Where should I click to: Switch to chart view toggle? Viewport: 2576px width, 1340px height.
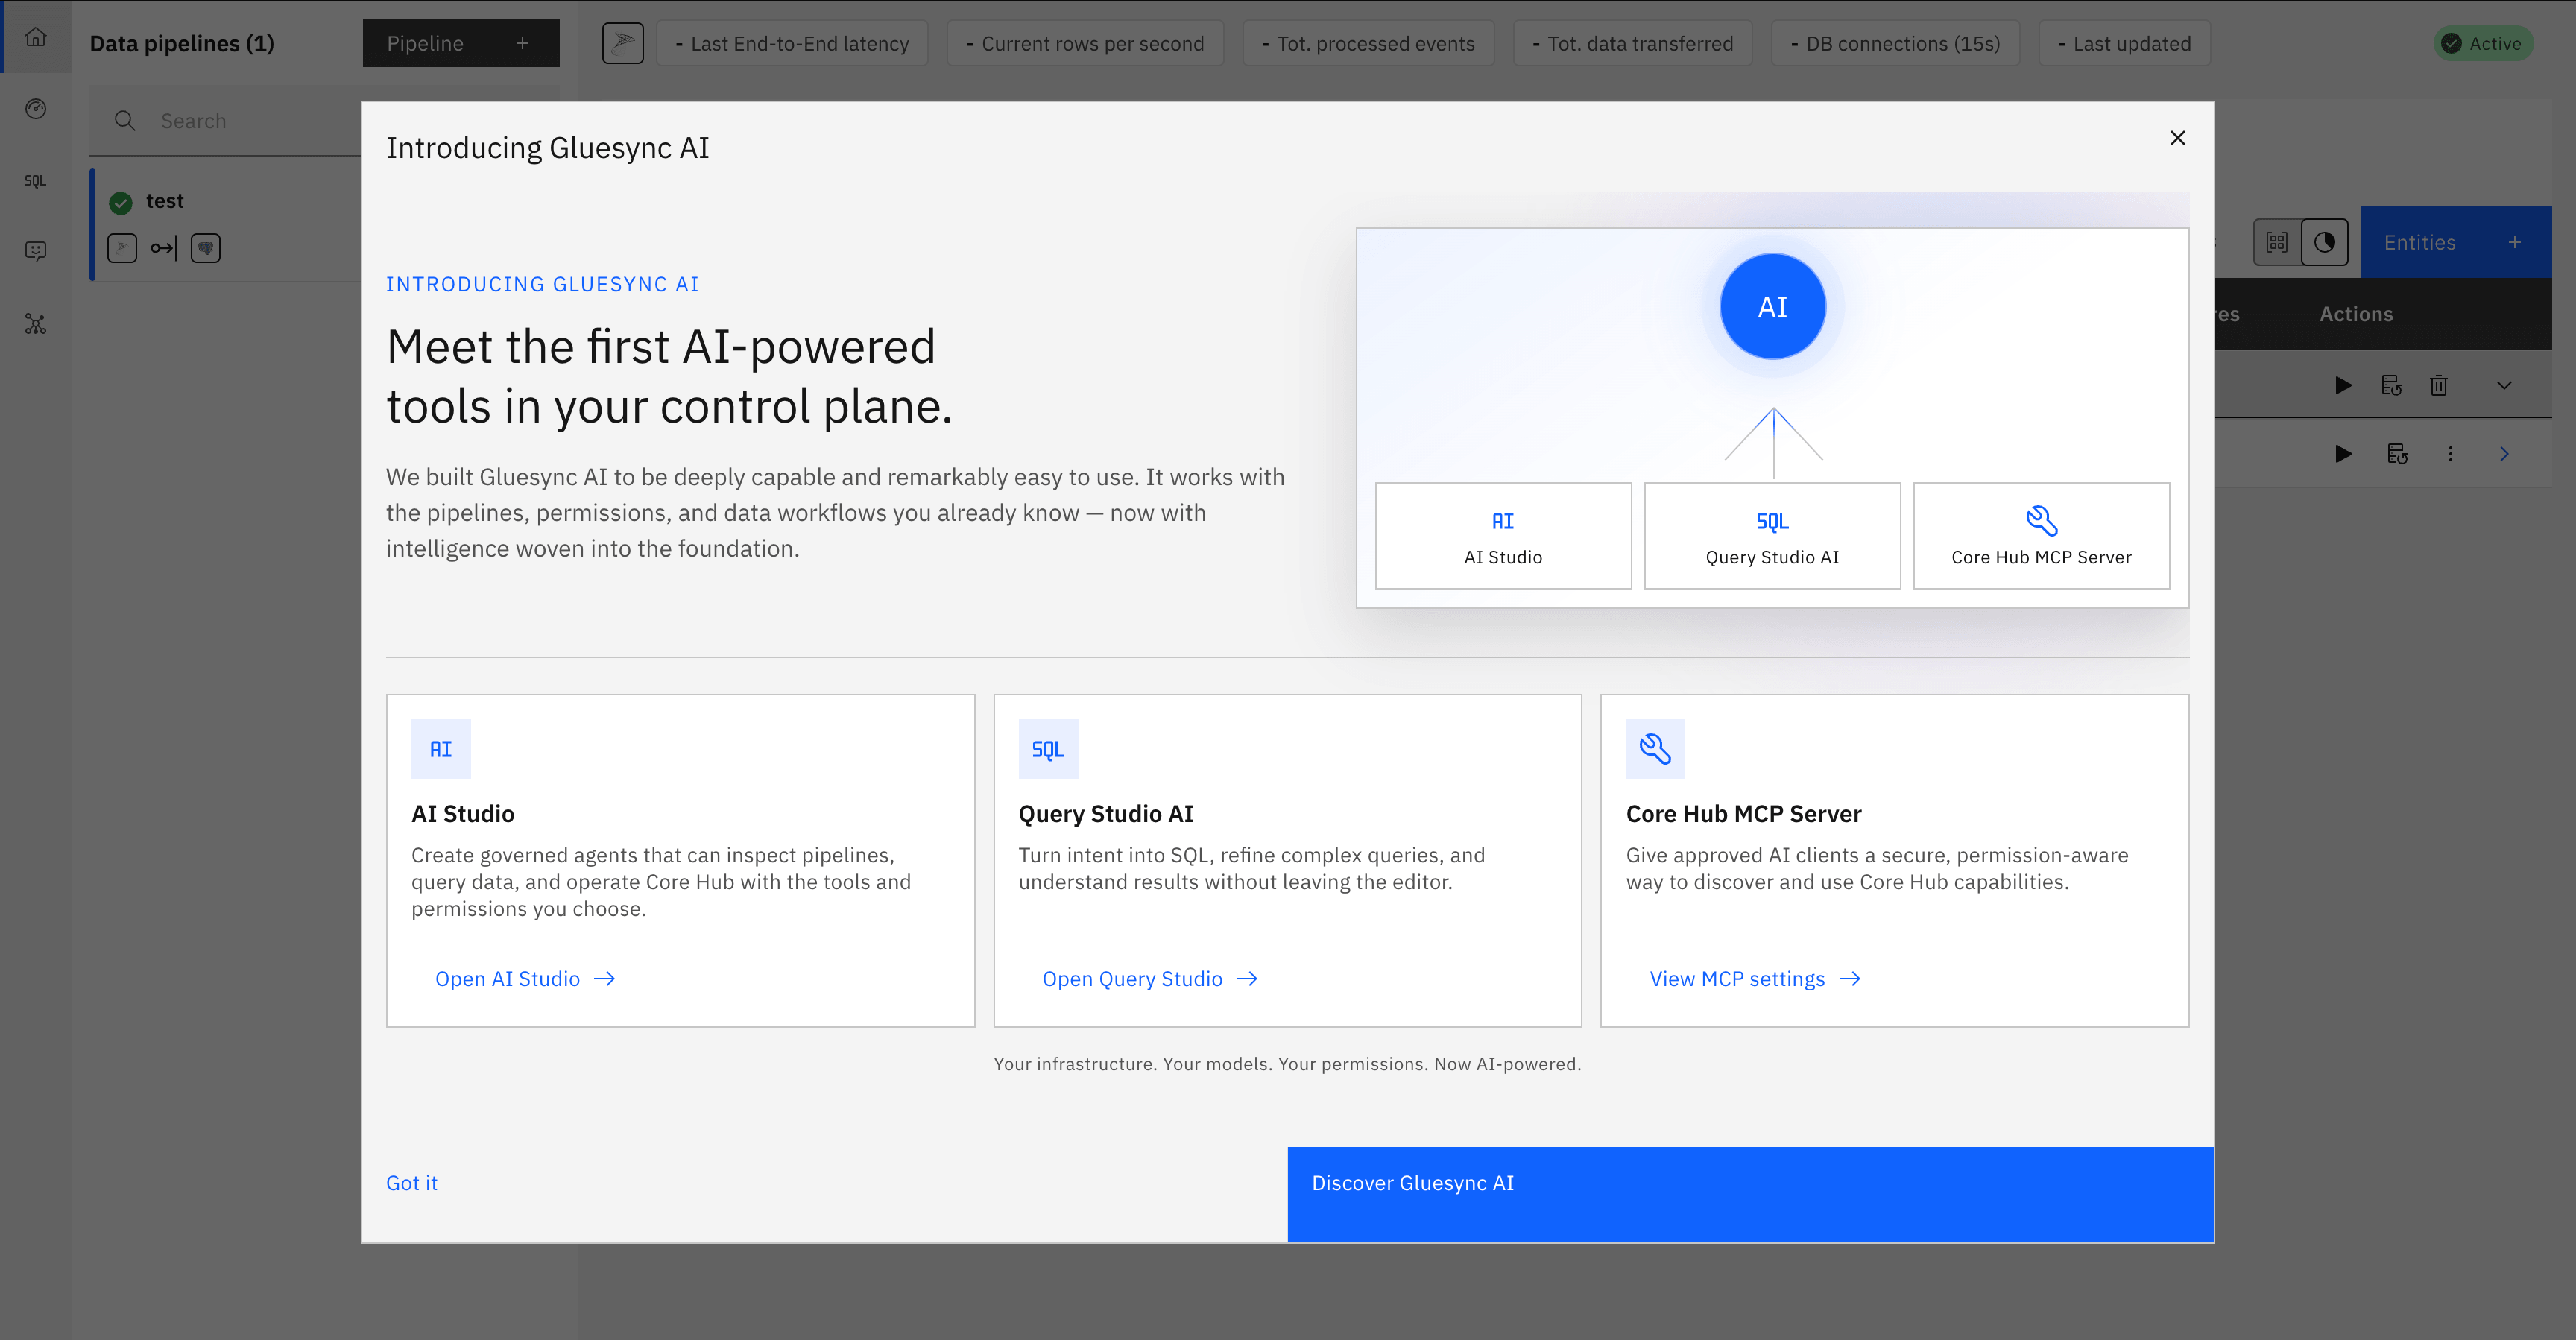click(x=2324, y=242)
